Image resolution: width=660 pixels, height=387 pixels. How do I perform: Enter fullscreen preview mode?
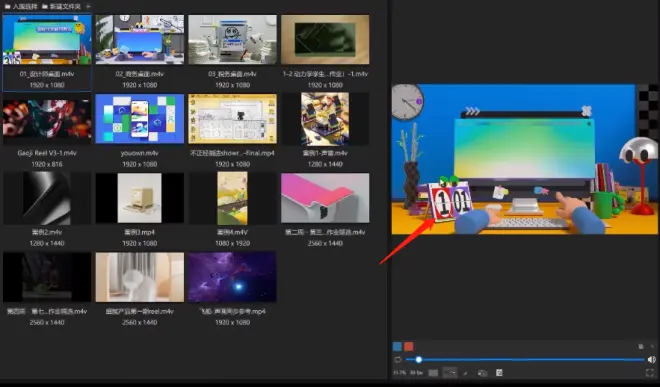pos(650,373)
